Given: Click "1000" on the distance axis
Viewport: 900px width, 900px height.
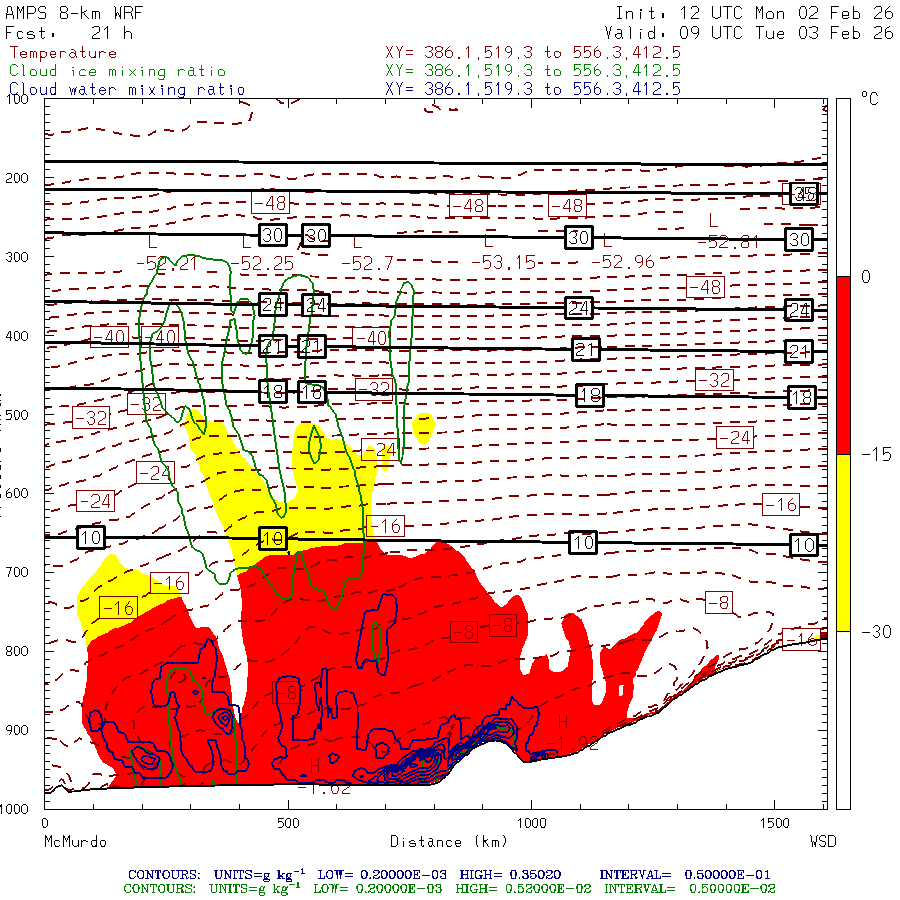Looking at the screenshot, I should click(x=532, y=824).
